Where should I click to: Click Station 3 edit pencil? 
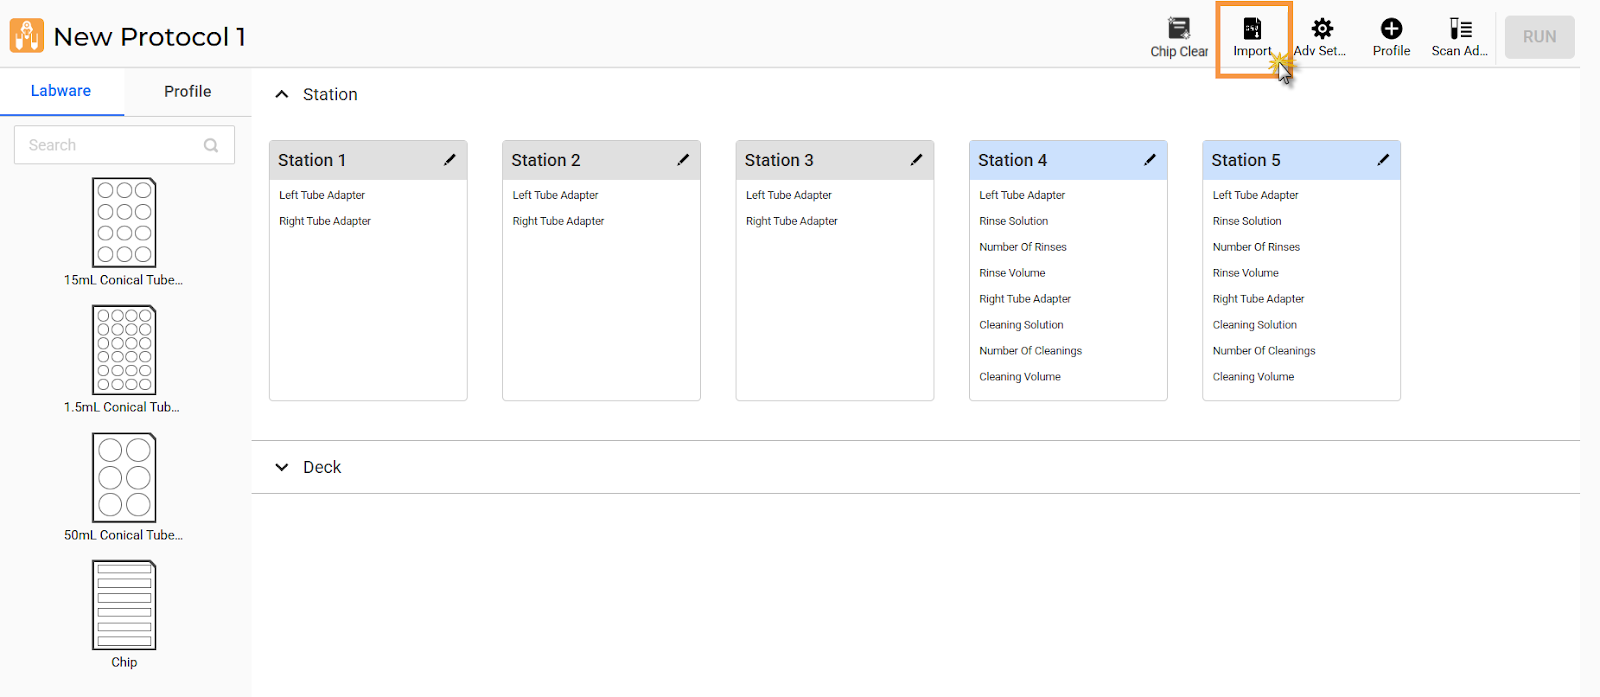(x=916, y=160)
